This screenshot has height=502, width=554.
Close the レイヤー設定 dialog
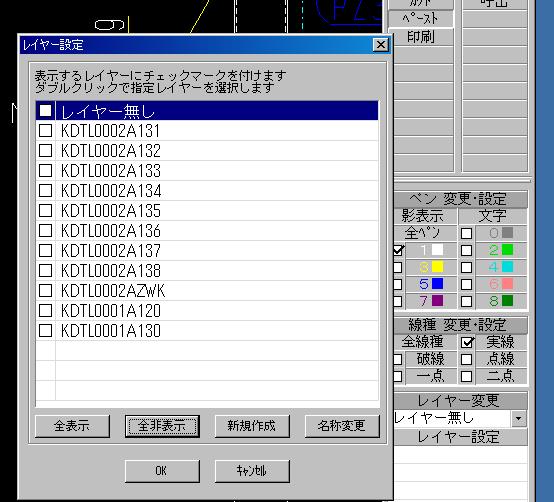tap(381, 45)
